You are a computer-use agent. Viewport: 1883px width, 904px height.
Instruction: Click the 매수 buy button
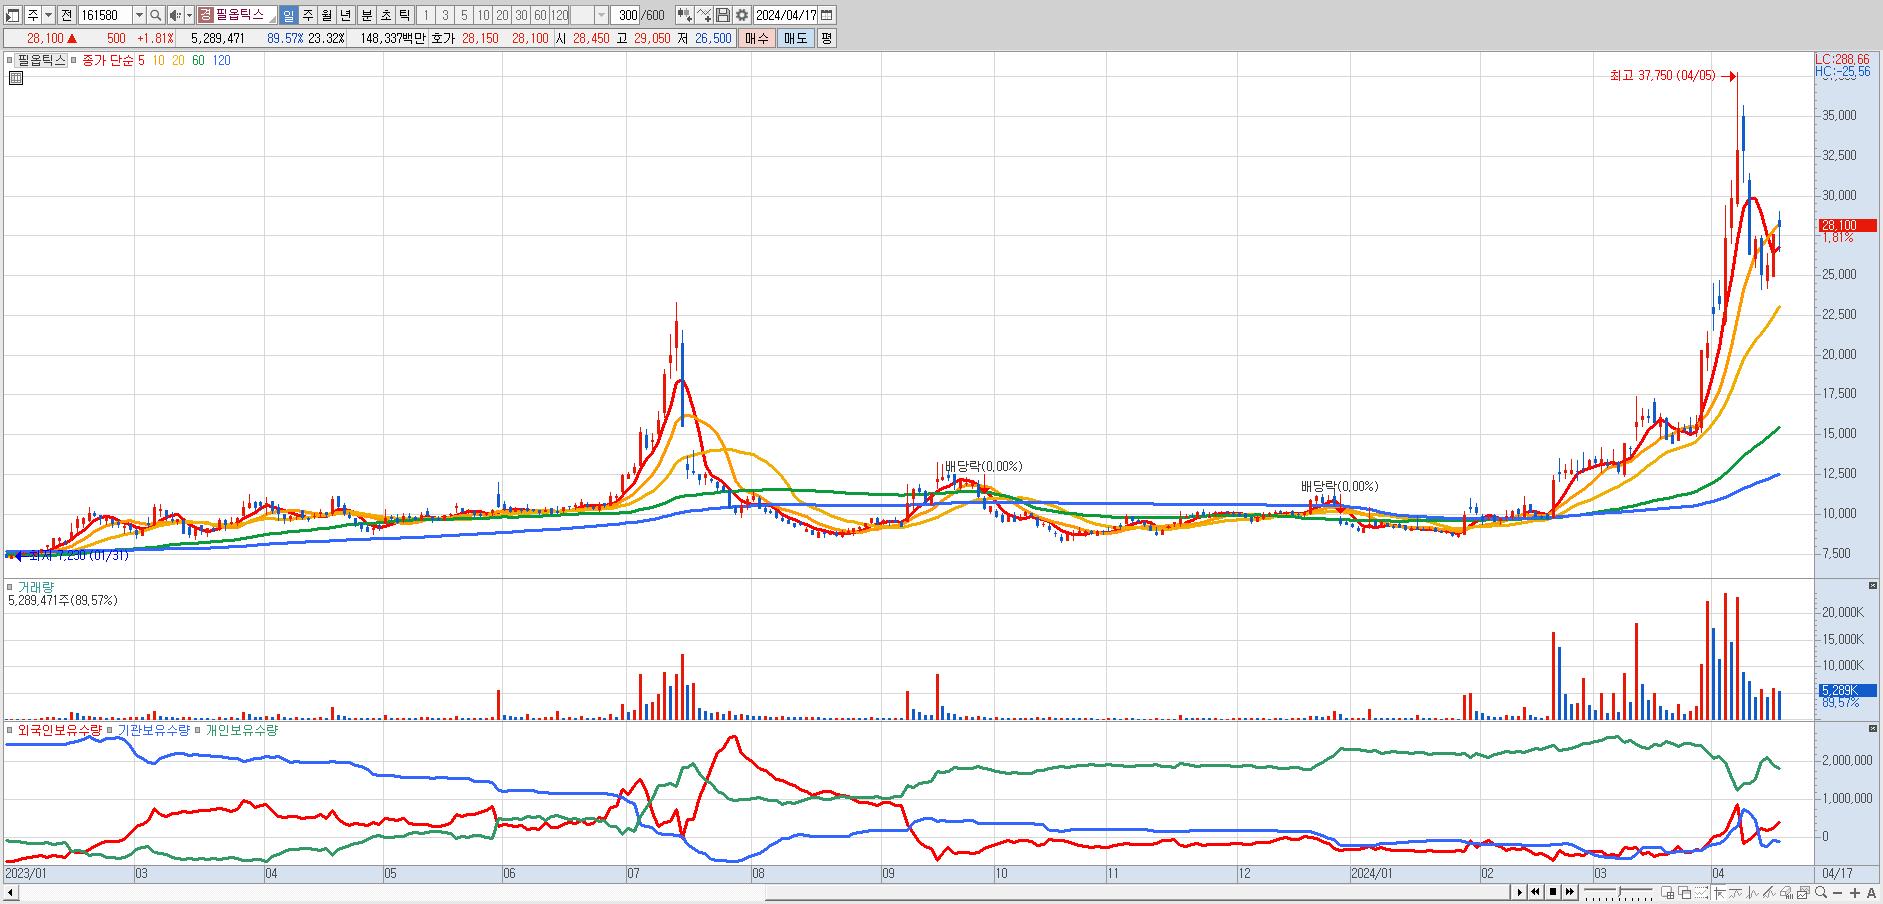pos(757,38)
